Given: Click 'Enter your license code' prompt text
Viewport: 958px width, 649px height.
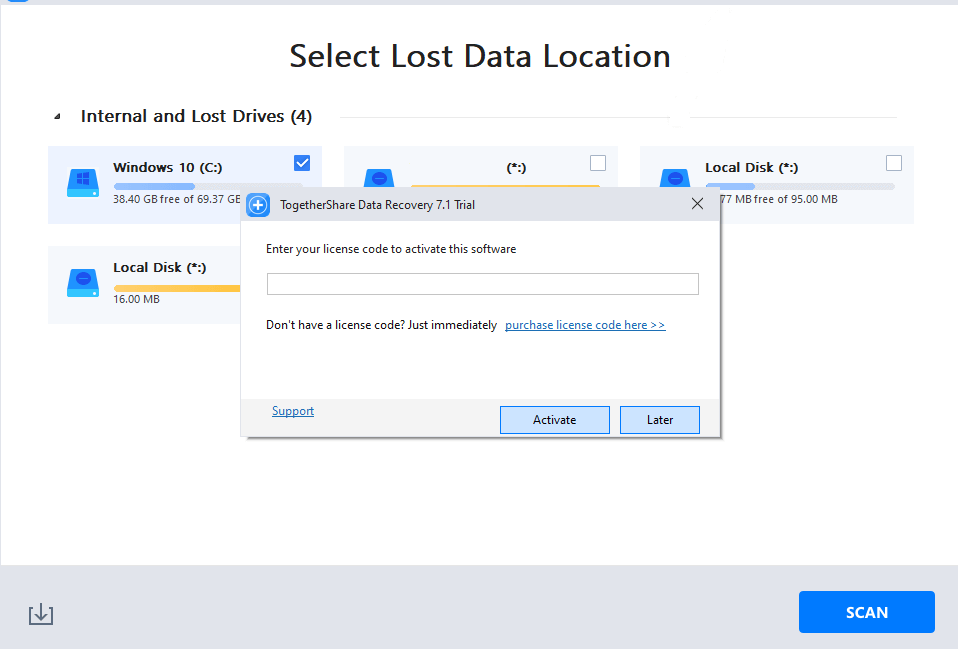Looking at the screenshot, I should tap(391, 249).
